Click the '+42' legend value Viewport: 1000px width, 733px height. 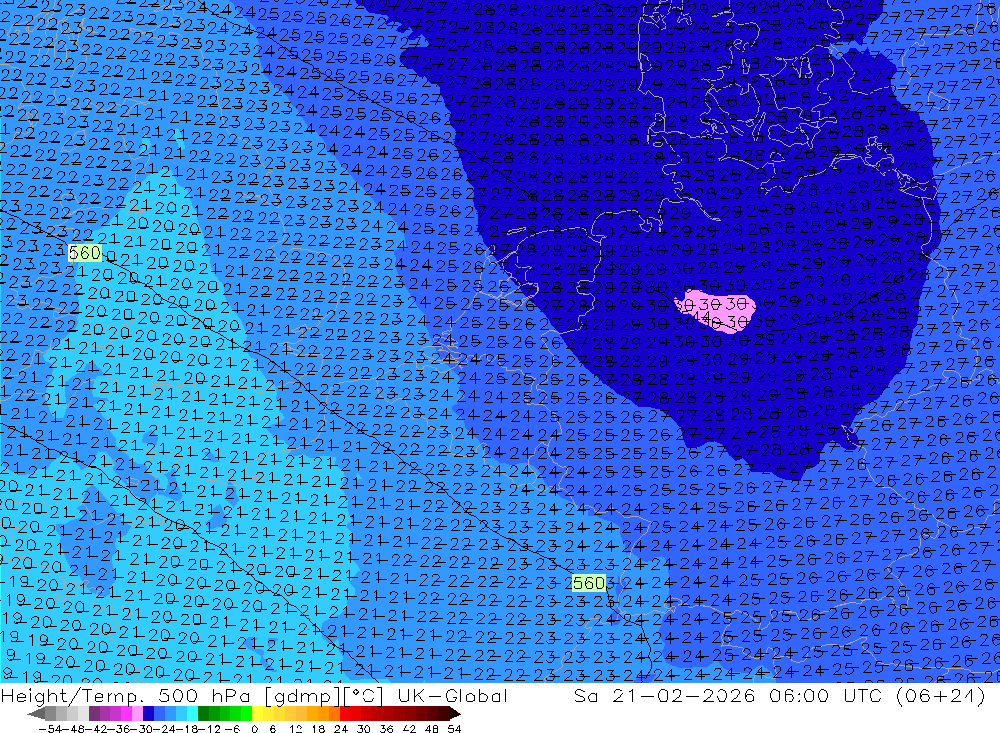click(409, 729)
